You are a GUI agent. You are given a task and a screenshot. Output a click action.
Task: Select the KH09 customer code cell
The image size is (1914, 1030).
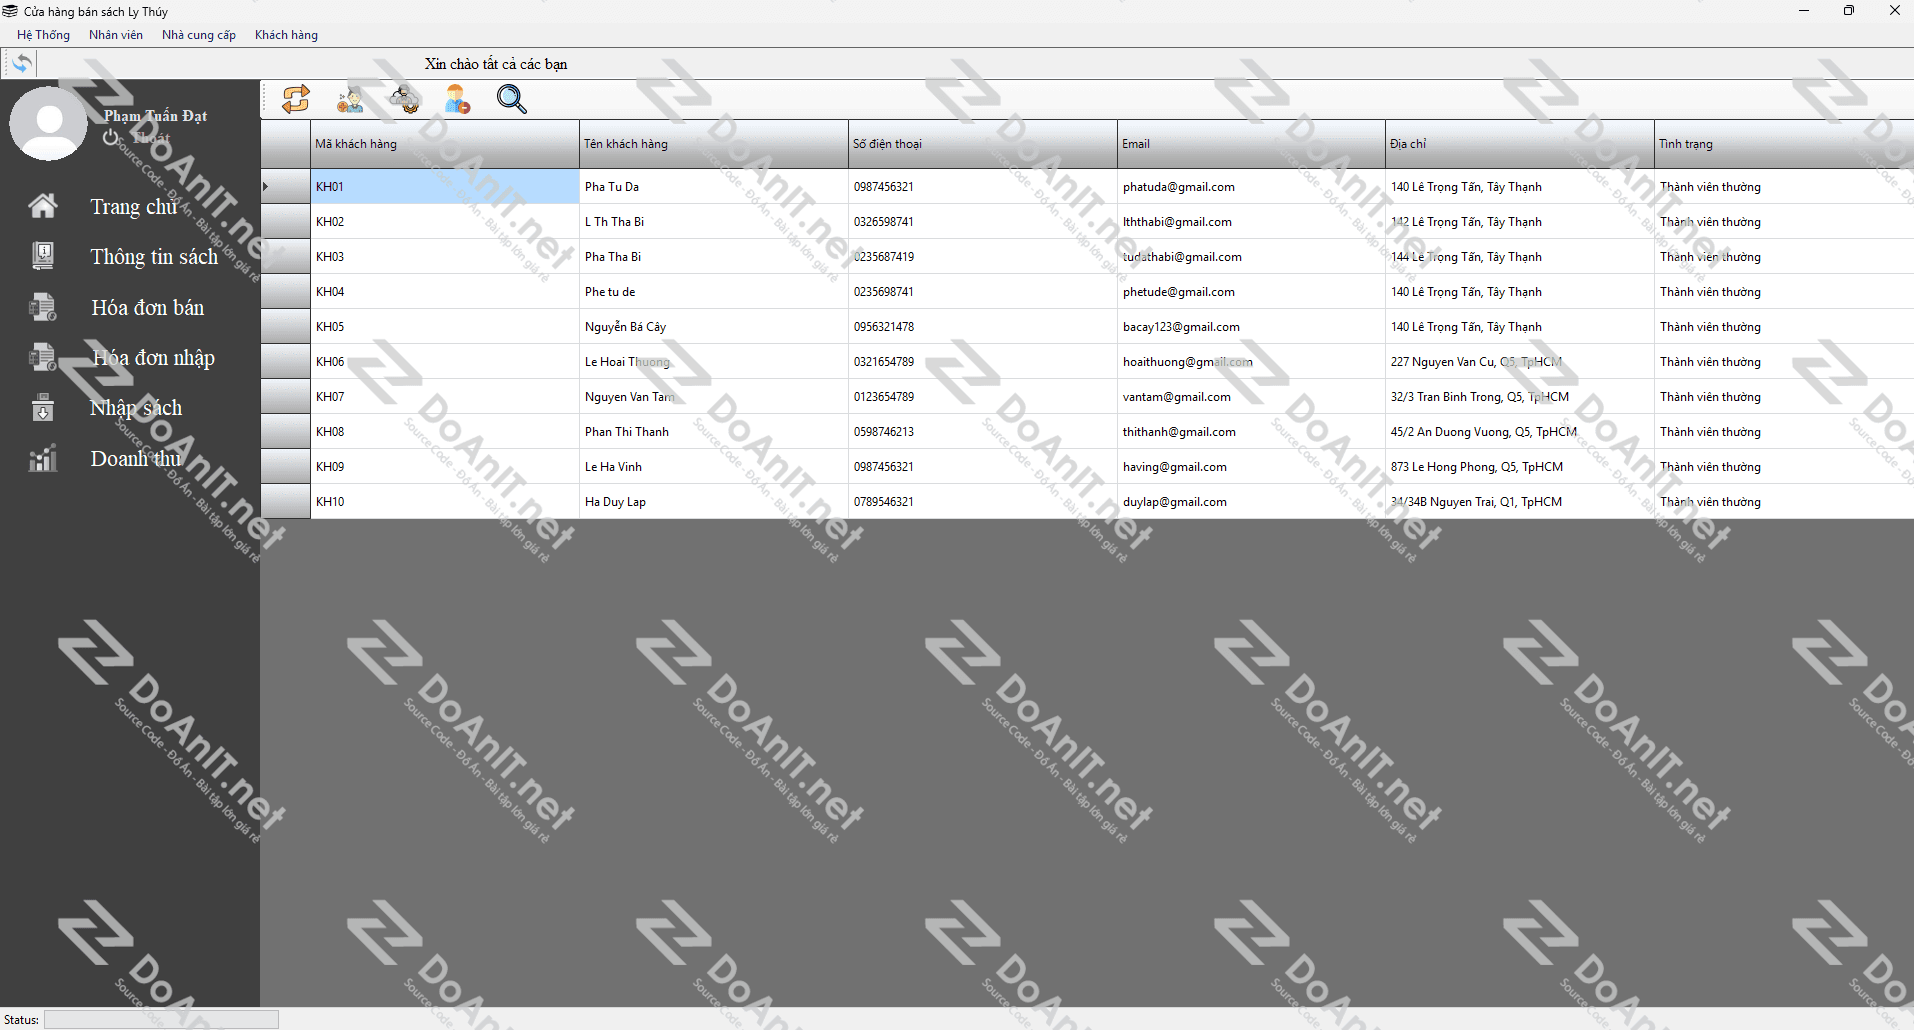(x=444, y=466)
